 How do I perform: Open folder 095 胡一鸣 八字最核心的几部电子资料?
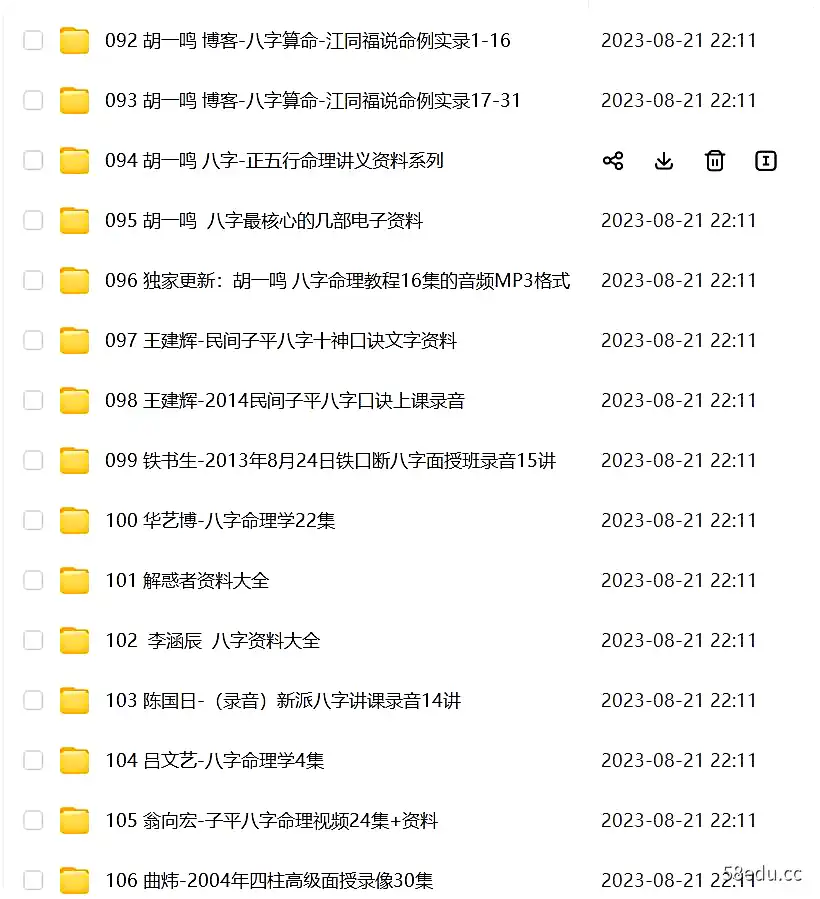[x=264, y=221]
